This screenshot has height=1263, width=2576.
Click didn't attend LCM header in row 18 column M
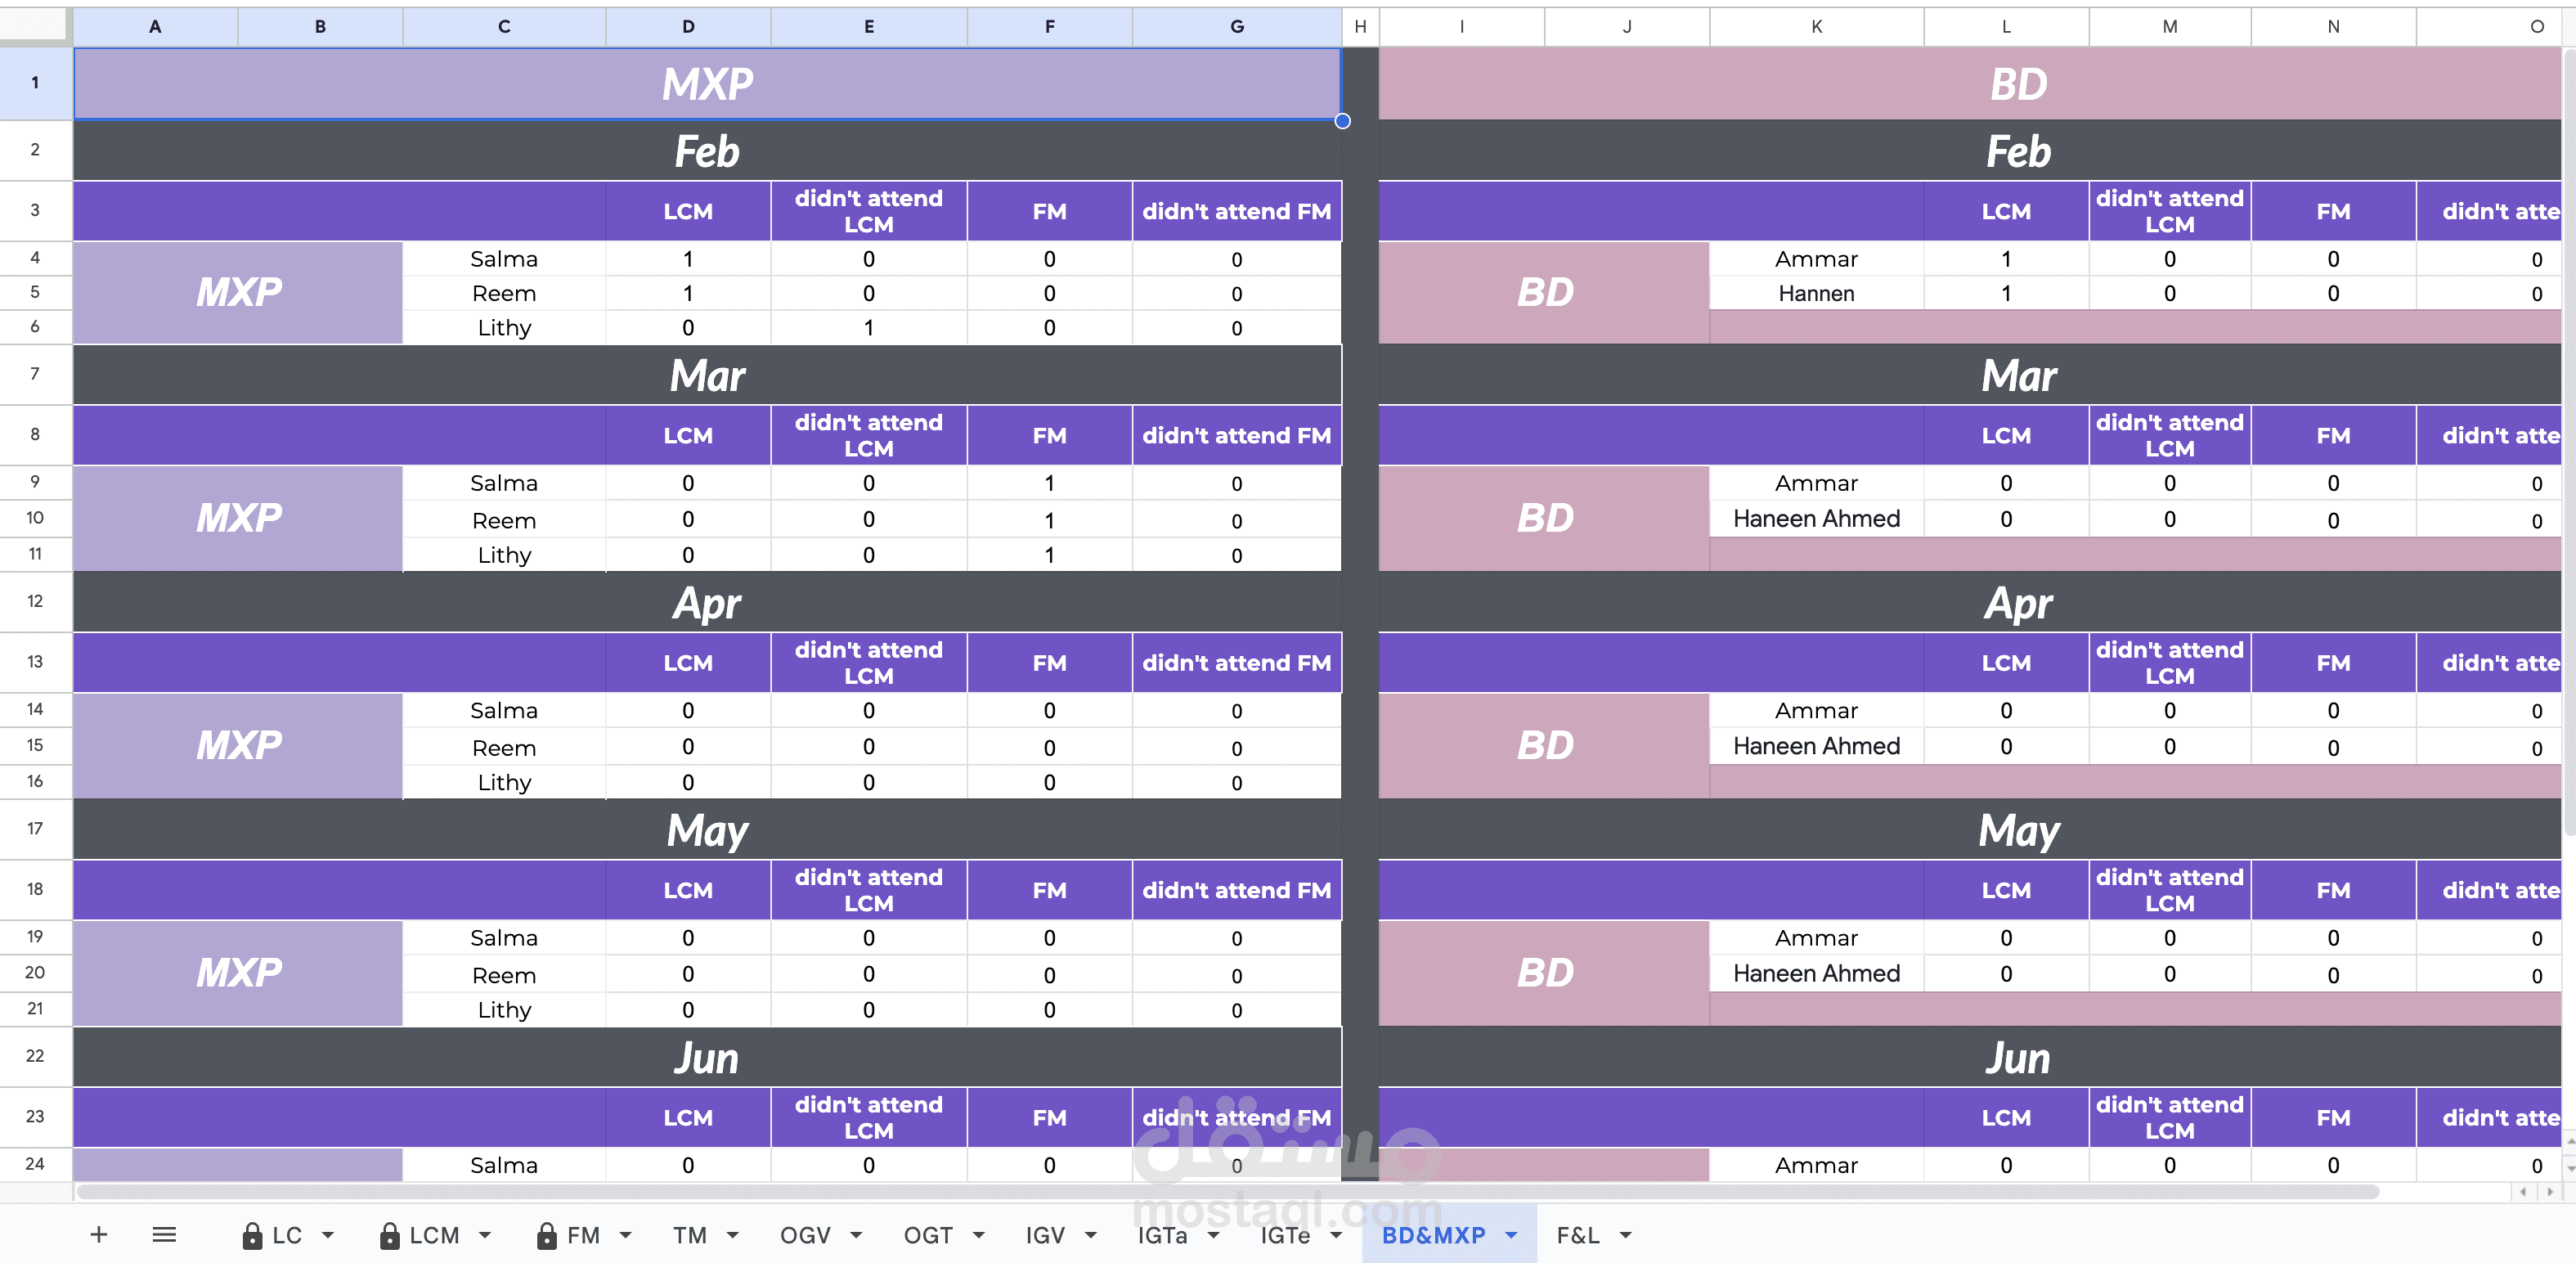[2169, 890]
